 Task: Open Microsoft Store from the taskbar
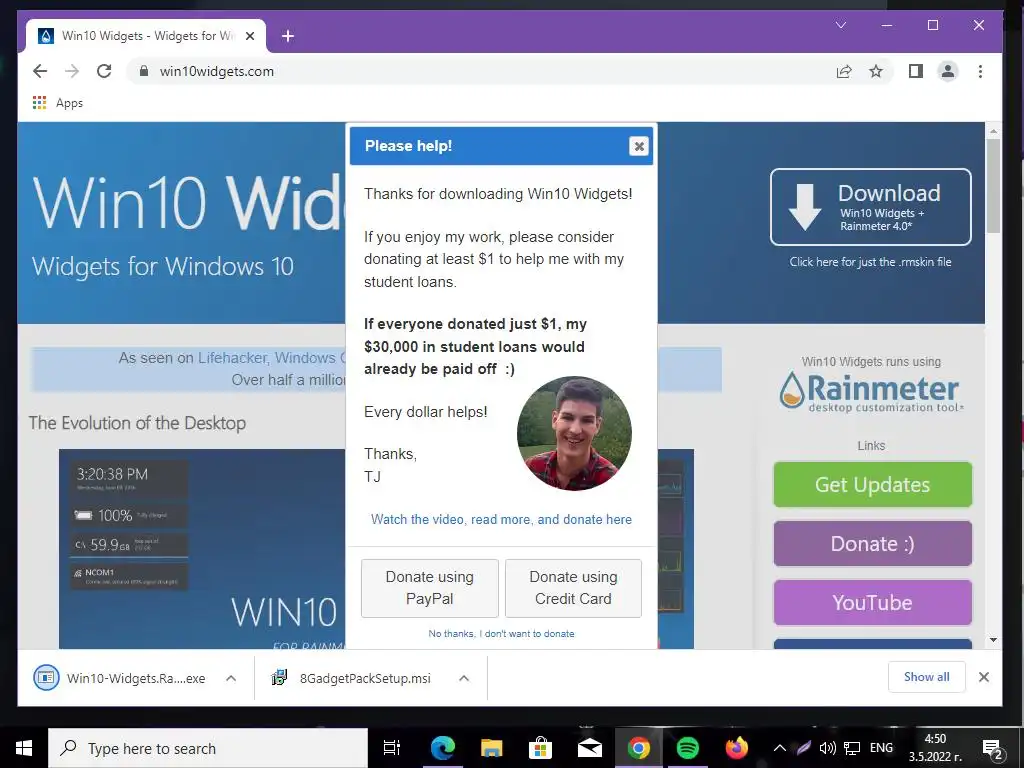pos(540,748)
